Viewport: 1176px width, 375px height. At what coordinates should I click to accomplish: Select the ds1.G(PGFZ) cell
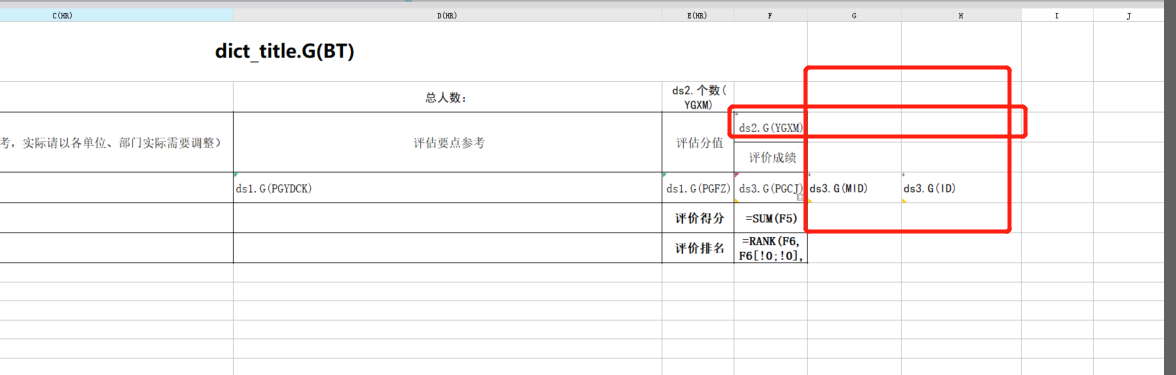(698, 188)
